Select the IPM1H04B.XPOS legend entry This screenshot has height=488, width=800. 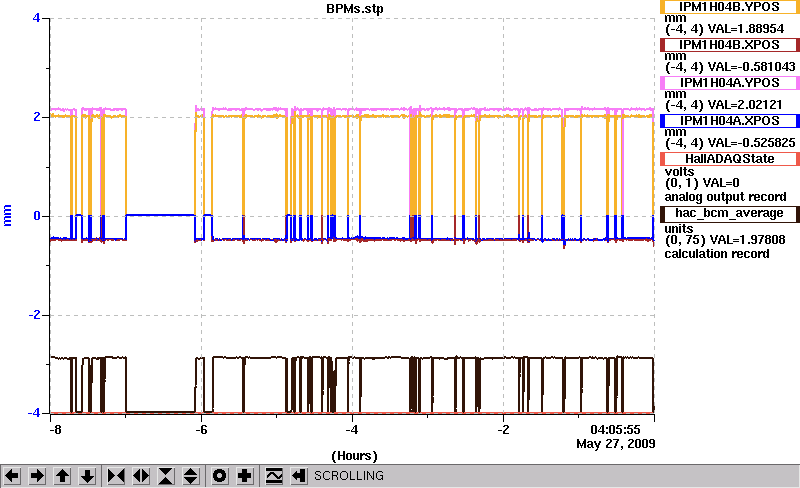(x=730, y=45)
